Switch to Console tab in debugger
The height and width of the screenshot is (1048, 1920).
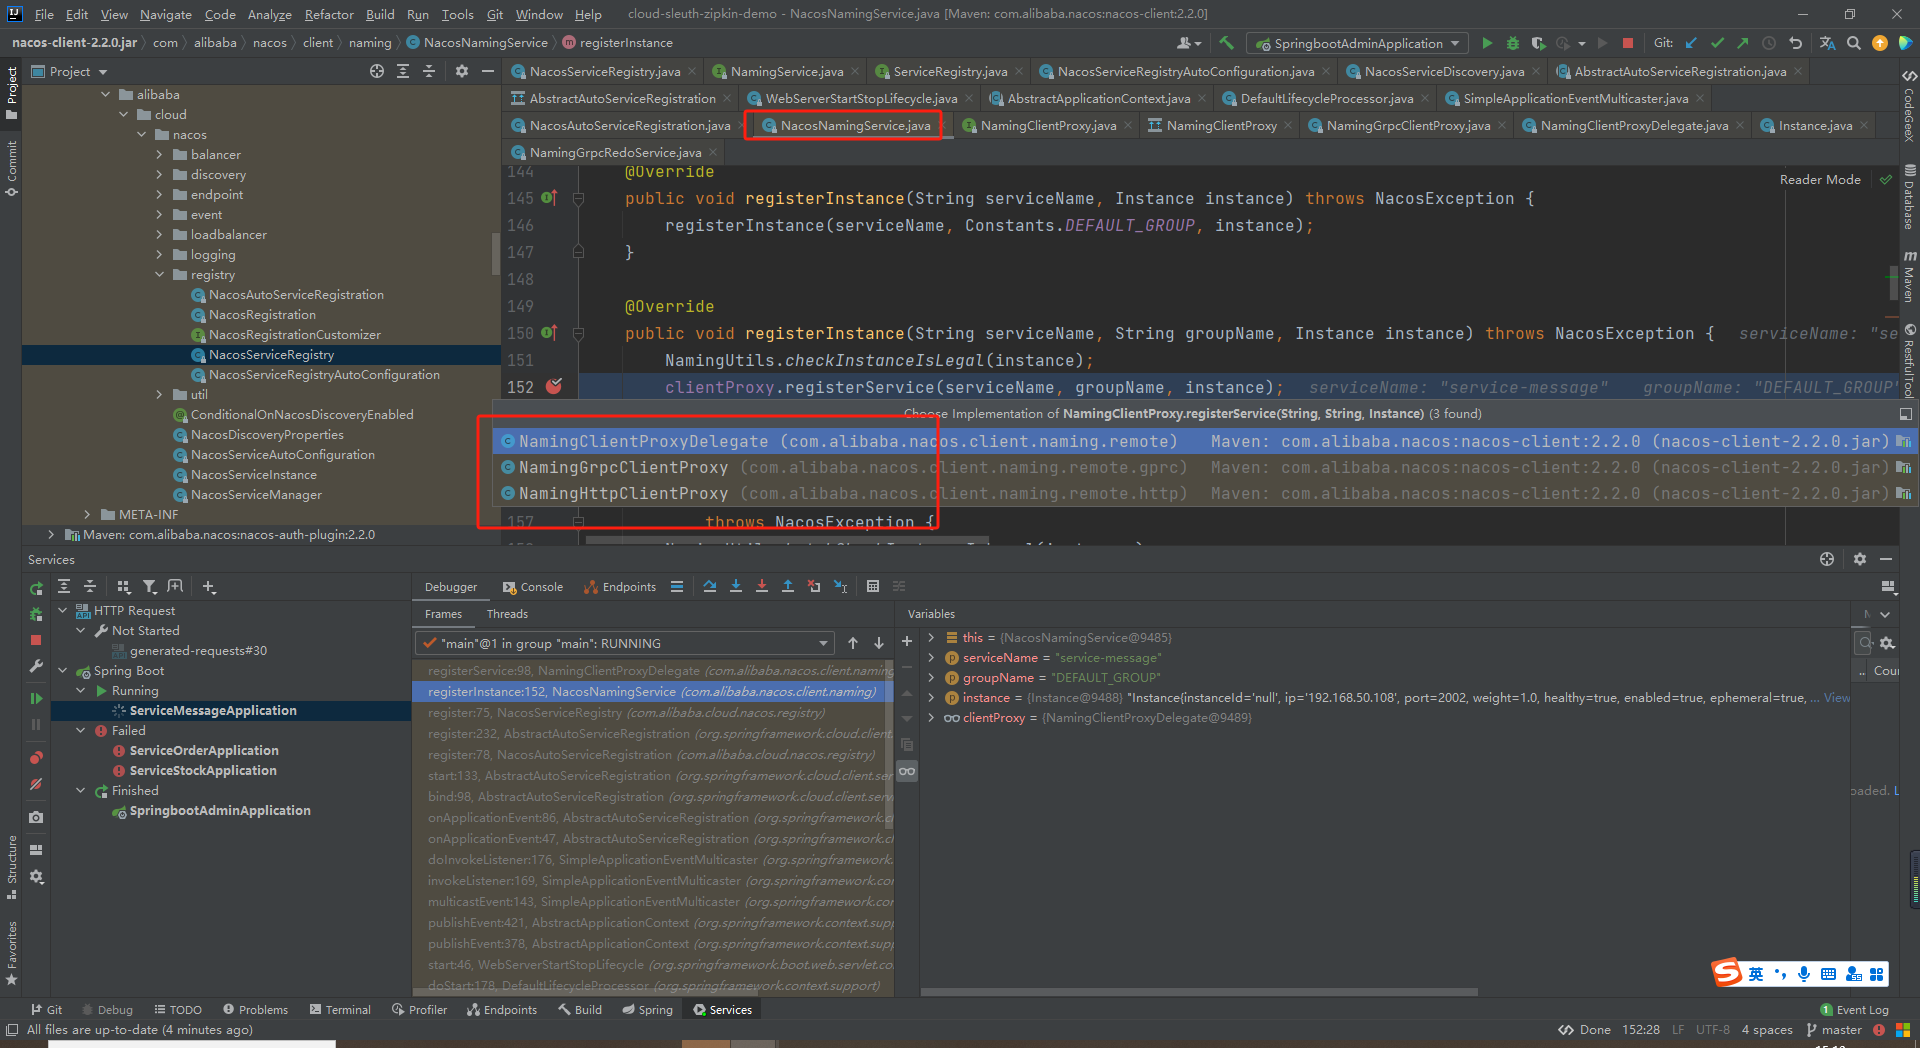click(532, 587)
